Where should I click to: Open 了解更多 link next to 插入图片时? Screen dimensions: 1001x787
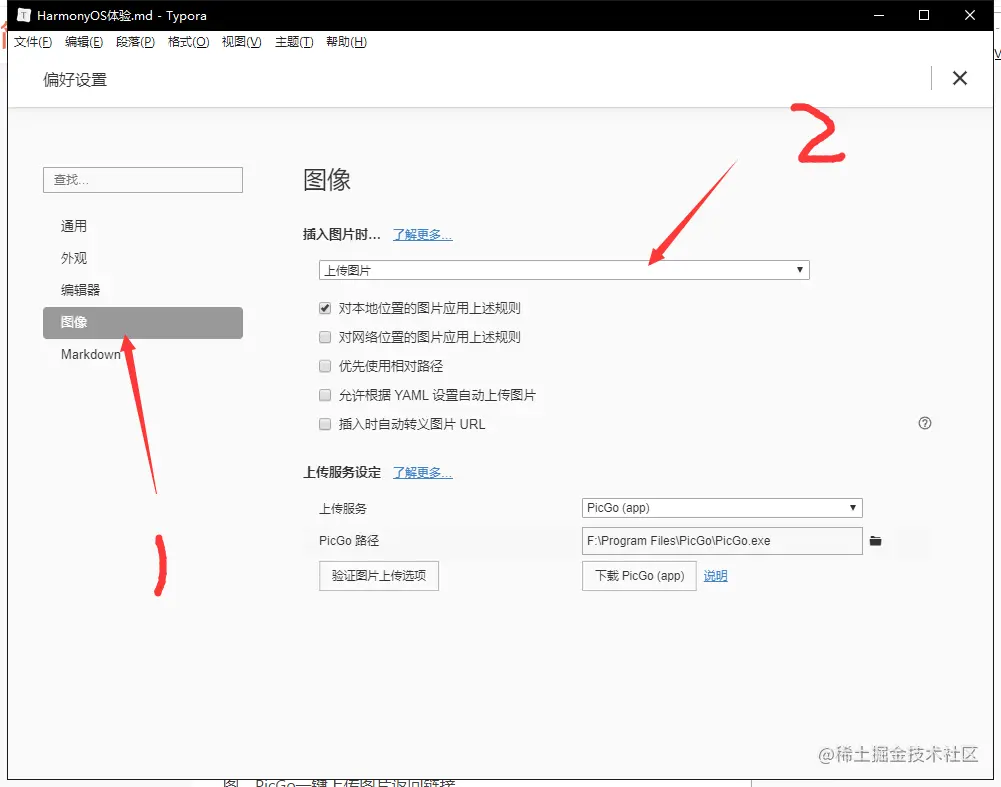[423, 235]
